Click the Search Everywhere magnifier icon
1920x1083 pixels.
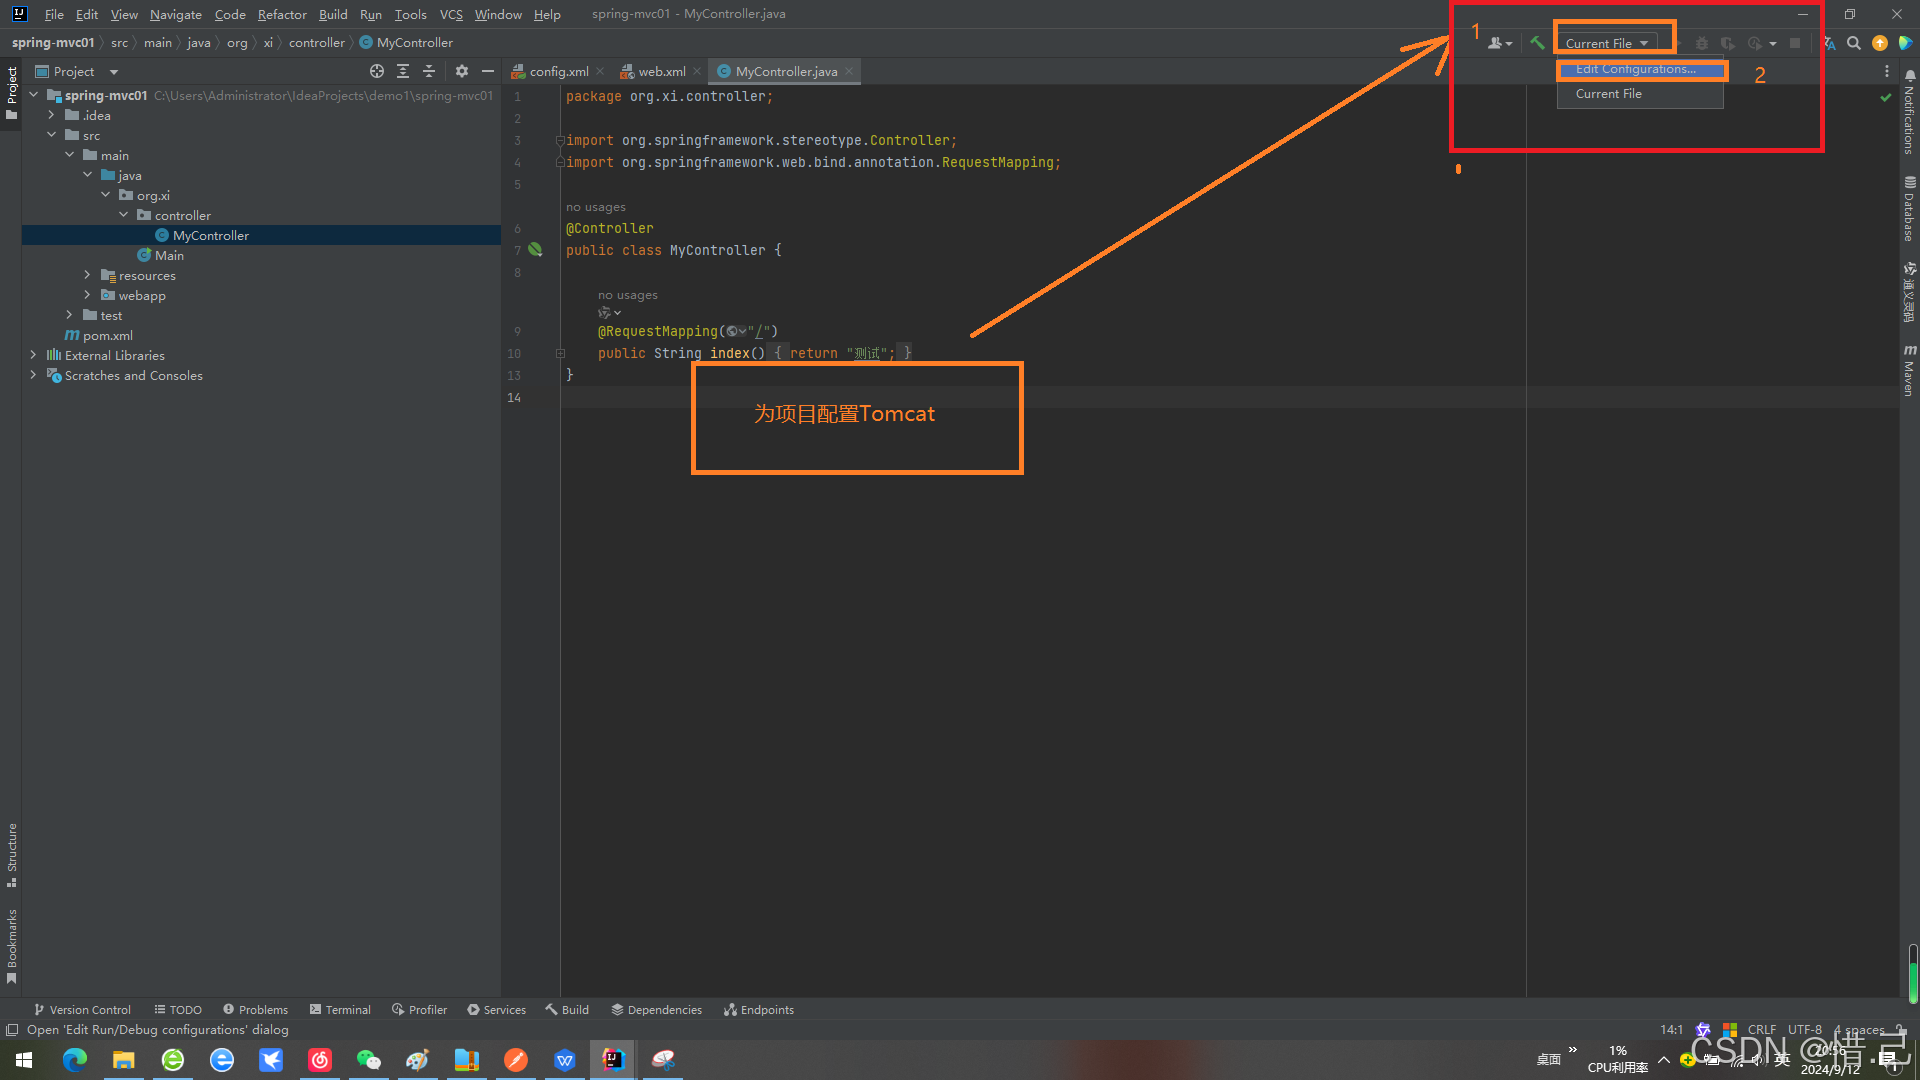coord(1854,43)
